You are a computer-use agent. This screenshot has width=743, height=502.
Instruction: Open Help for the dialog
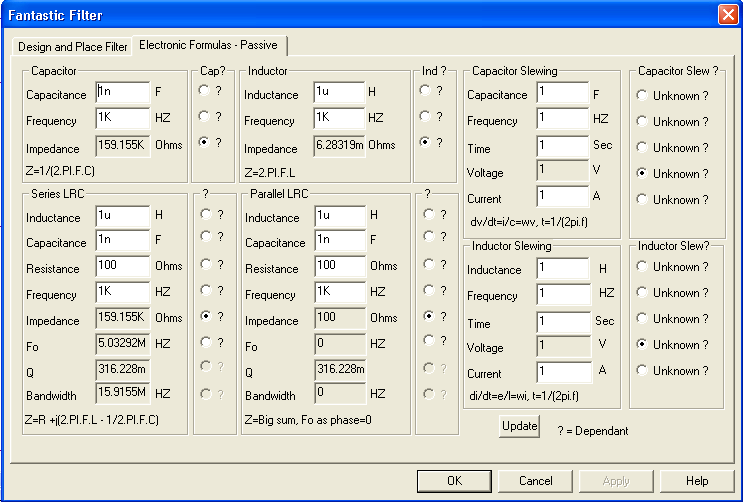point(697,481)
